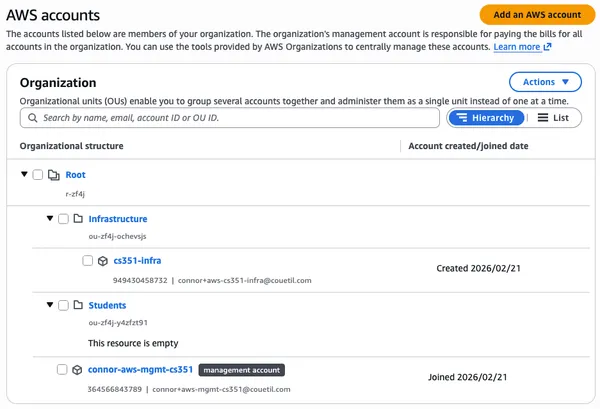Click the magnifier icon in search box
600x409 pixels.
pyautogui.click(x=33, y=118)
